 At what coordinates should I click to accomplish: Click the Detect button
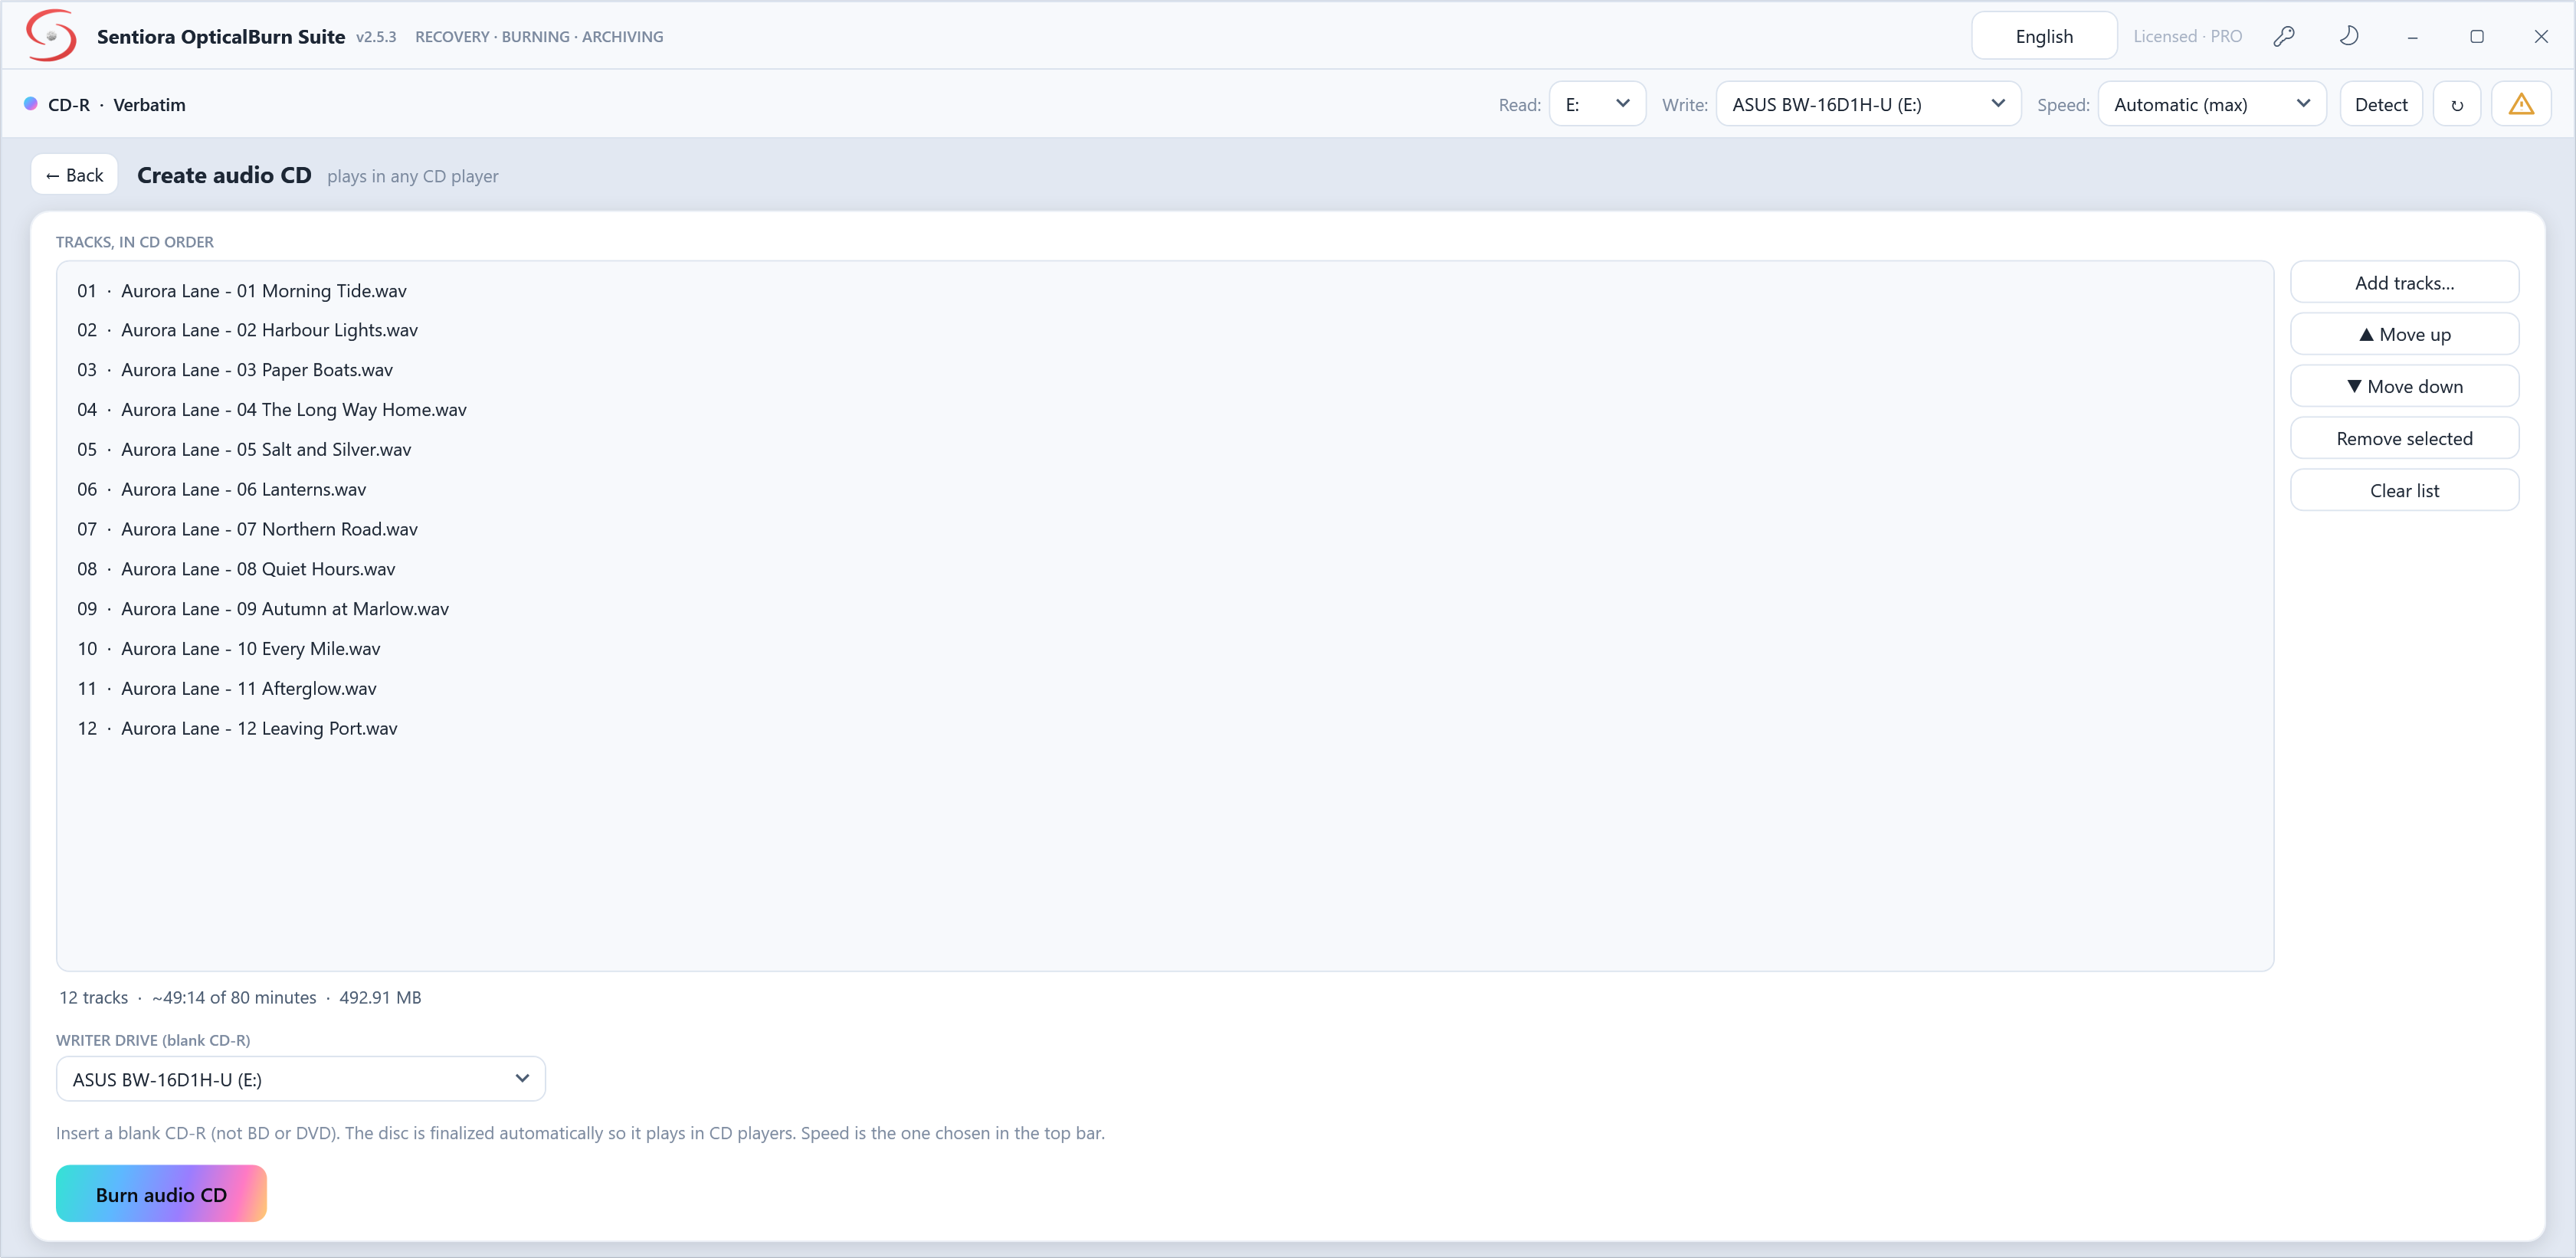(x=2381, y=104)
